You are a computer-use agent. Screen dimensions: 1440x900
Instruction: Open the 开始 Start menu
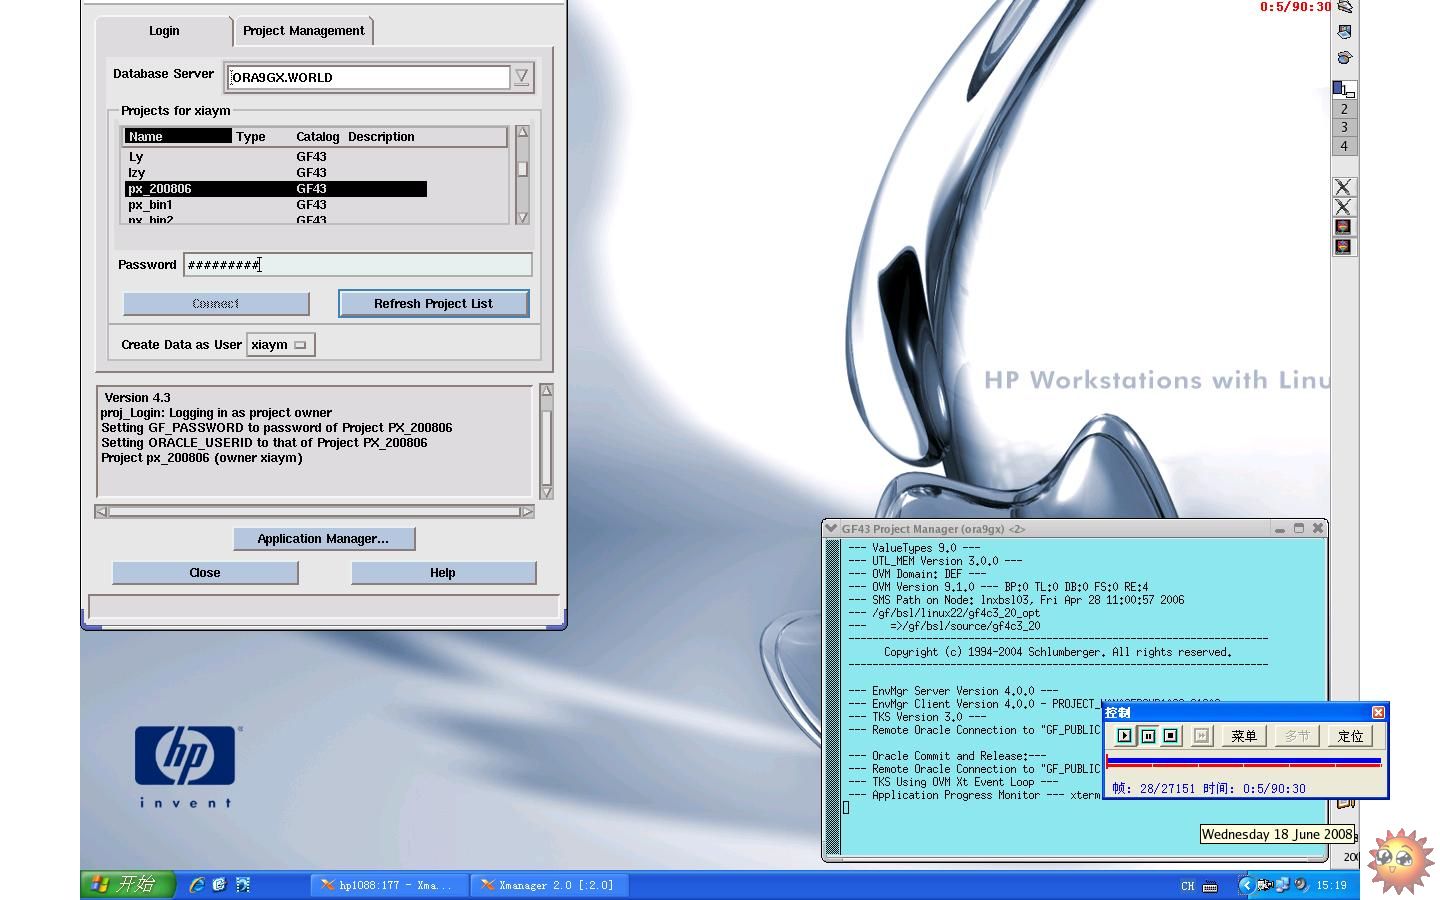(x=128, y=884)
